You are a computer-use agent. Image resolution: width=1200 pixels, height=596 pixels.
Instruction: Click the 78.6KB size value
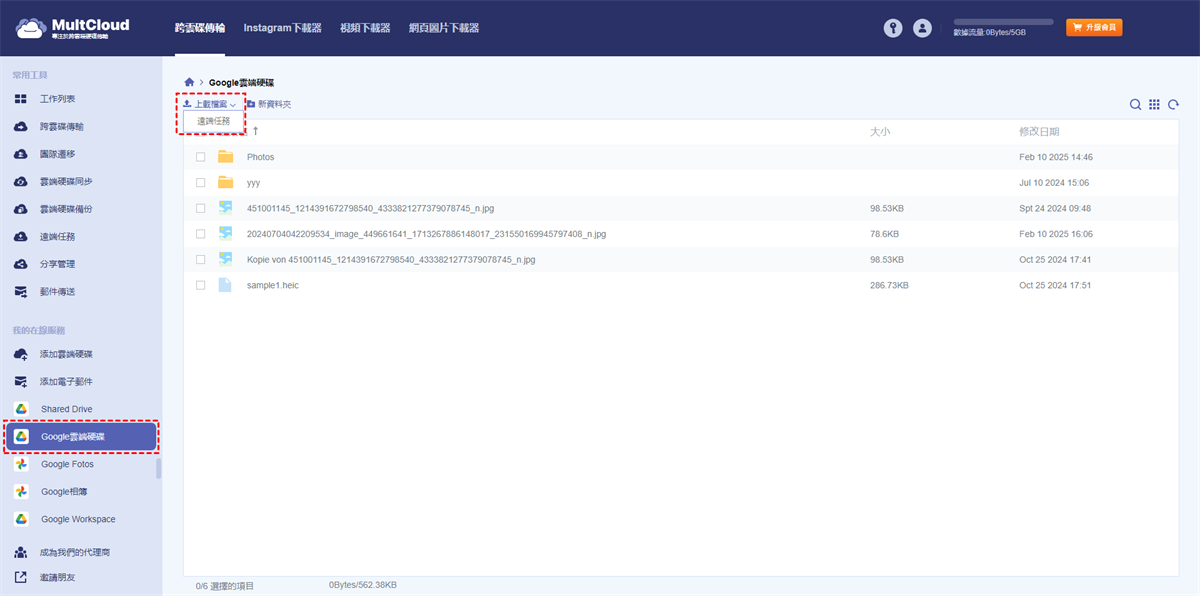click(x=884, y=234)
